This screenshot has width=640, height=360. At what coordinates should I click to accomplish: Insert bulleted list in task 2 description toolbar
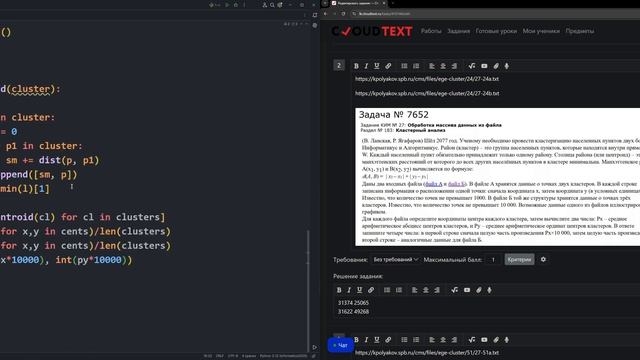[404, 66]
